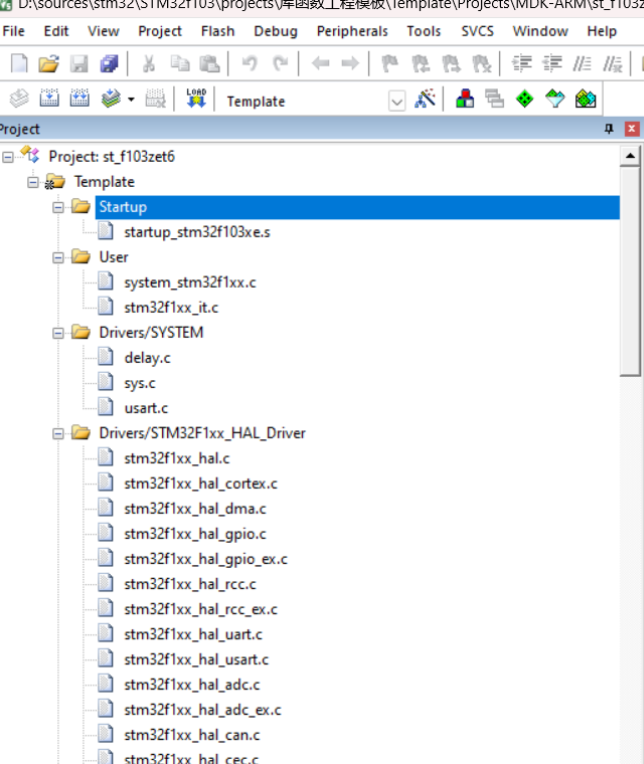Open batch build dropdown arrow

point(131,100)
